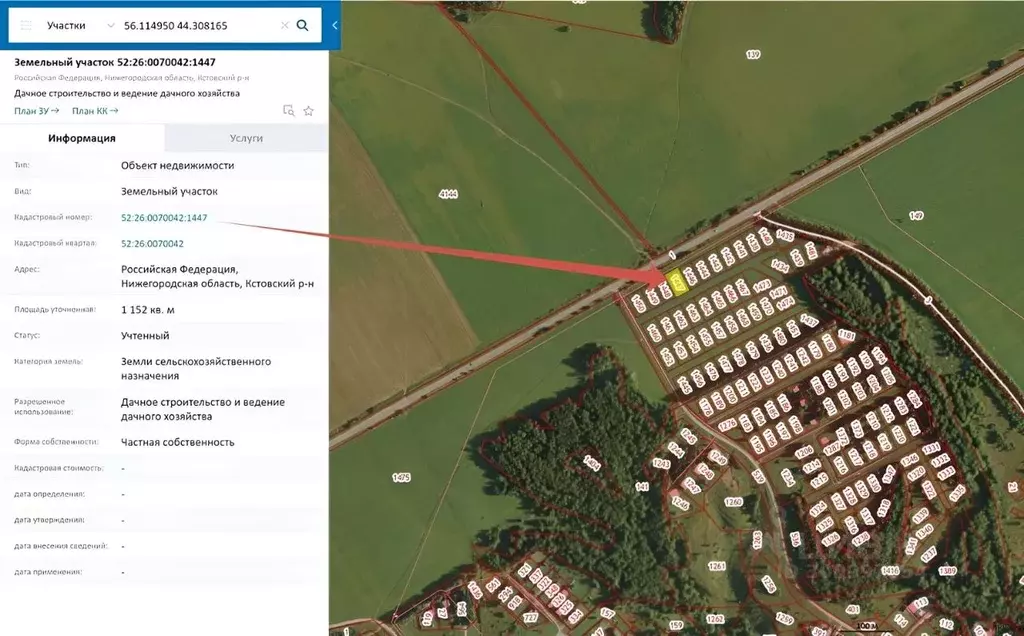The image size is (1024, 636).
Task: Select the Тип value Объект недвижимости
Action: coord(178,165)
